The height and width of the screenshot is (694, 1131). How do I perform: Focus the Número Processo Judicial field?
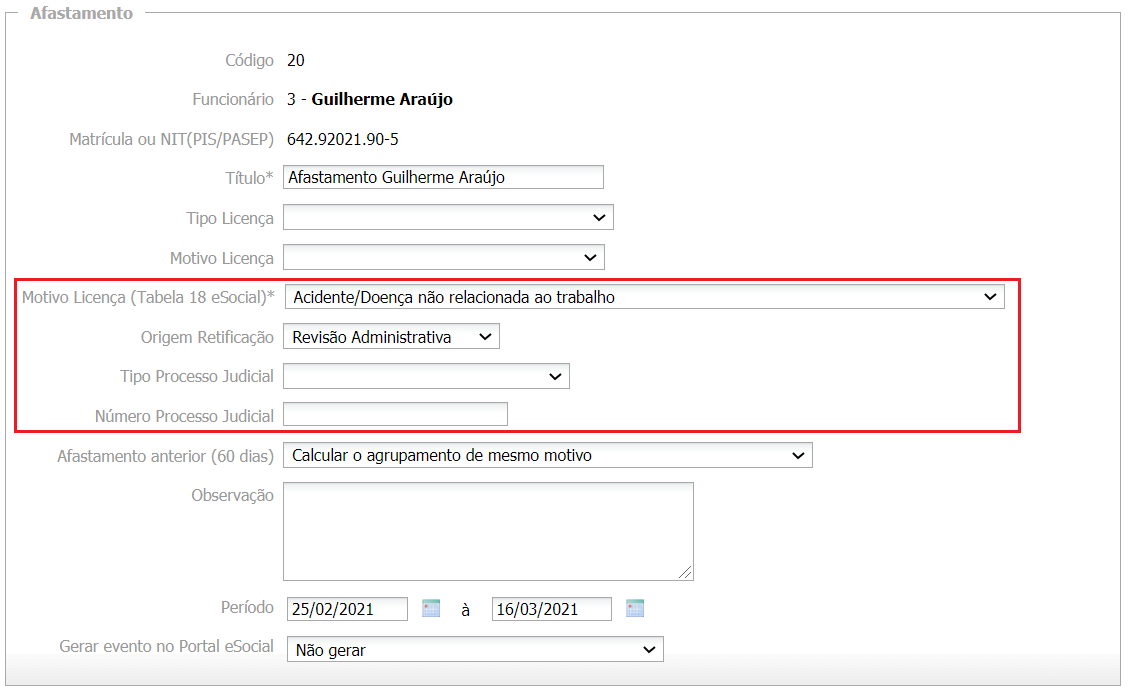pos(395,414)
